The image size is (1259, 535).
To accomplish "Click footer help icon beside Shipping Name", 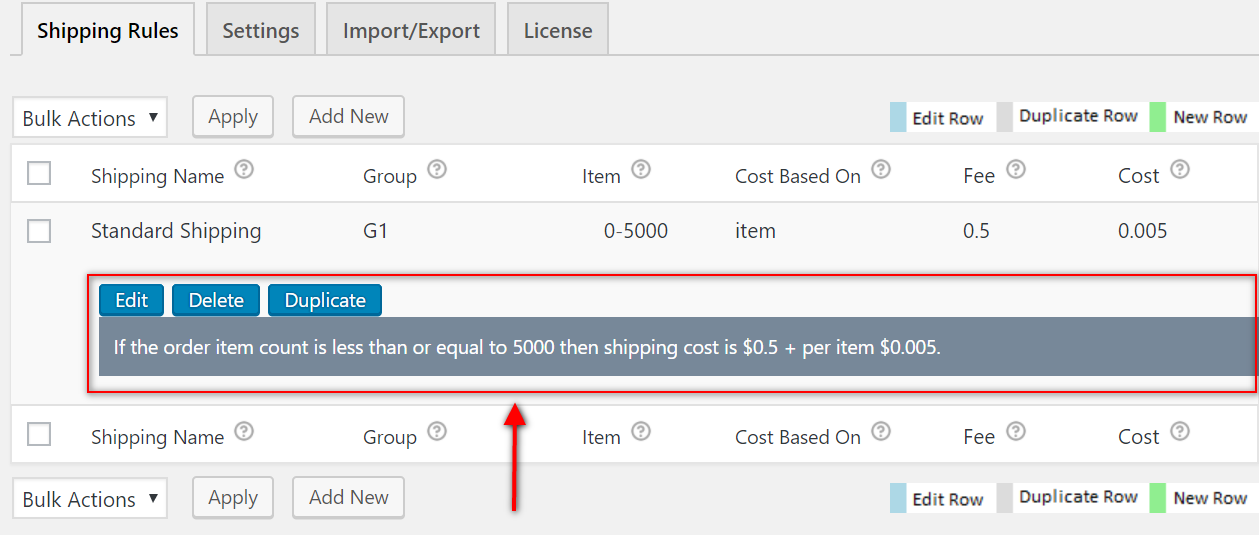I will click(x=244, y=431).
